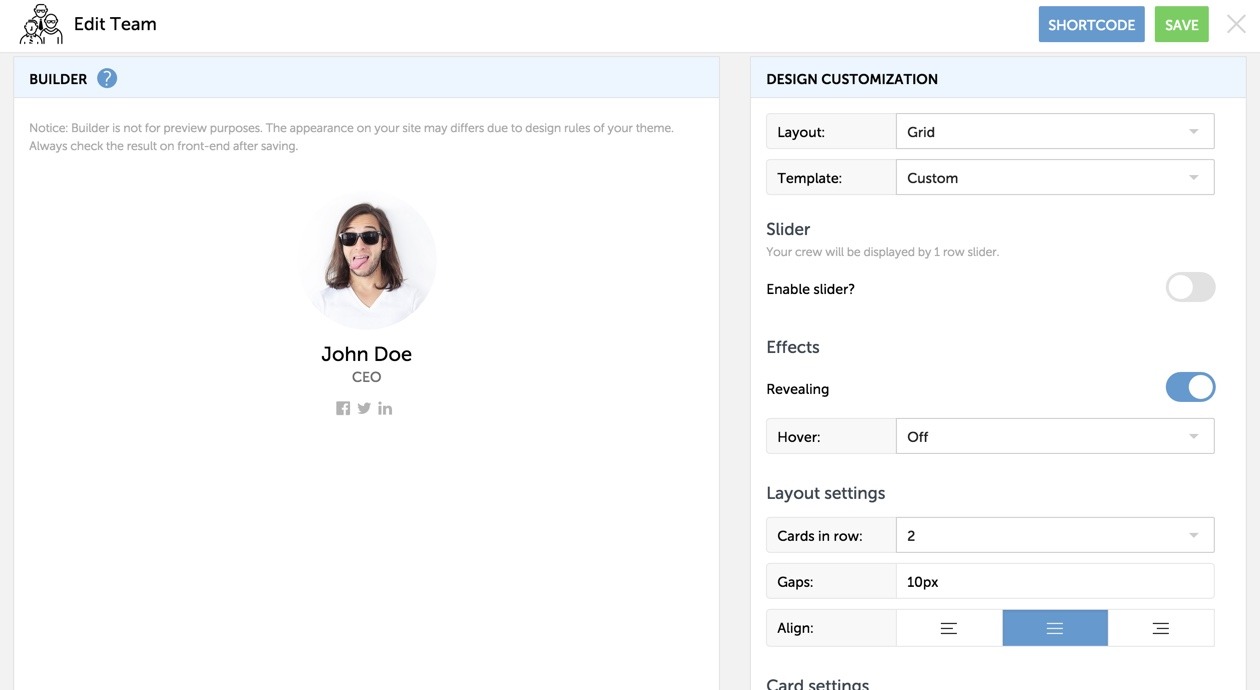Select the right align icon
1260x690 pixels.
click(x=1161, y=628)
